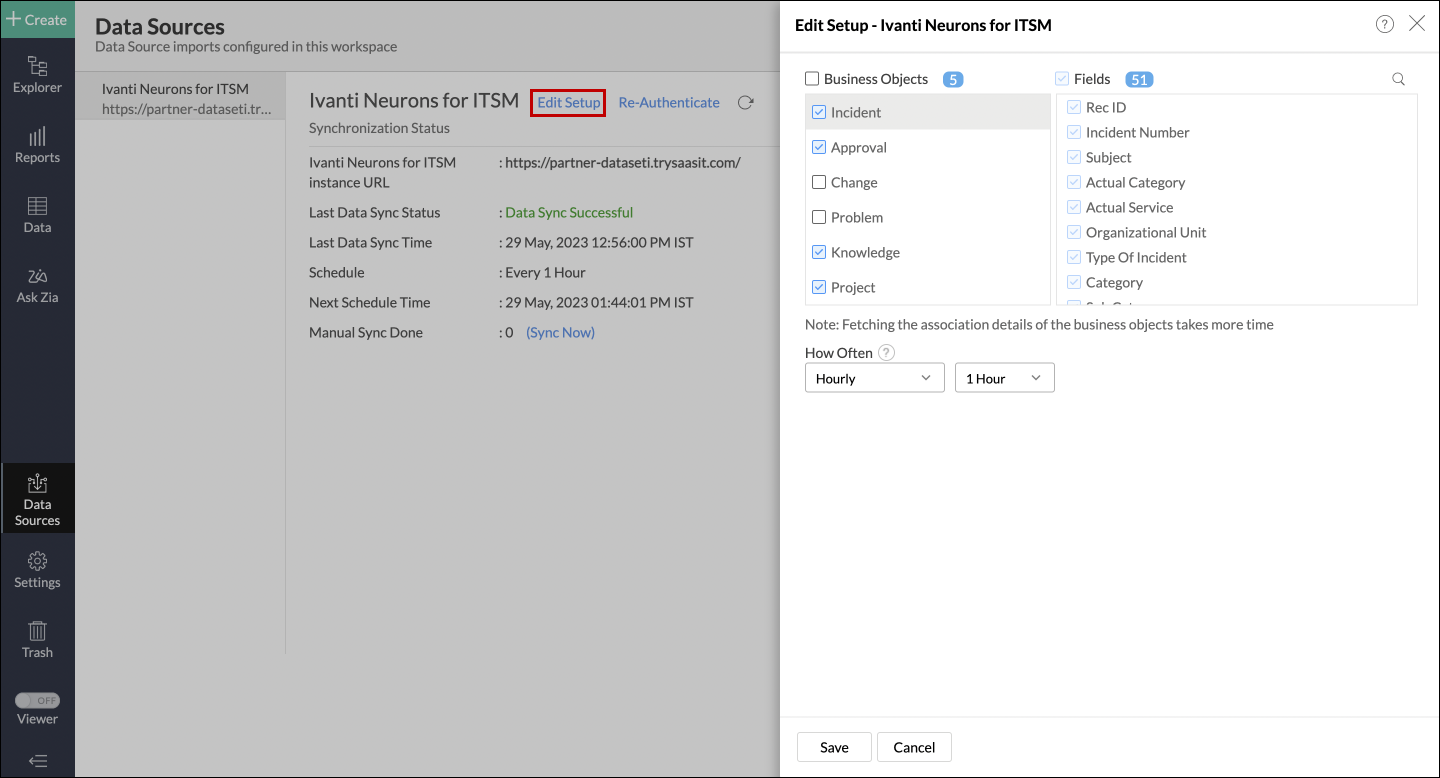Uncheck the Knowledge business object
The height and width of the screenshot is (778, 1440).
pyautogui.click(x=819, y=252)
